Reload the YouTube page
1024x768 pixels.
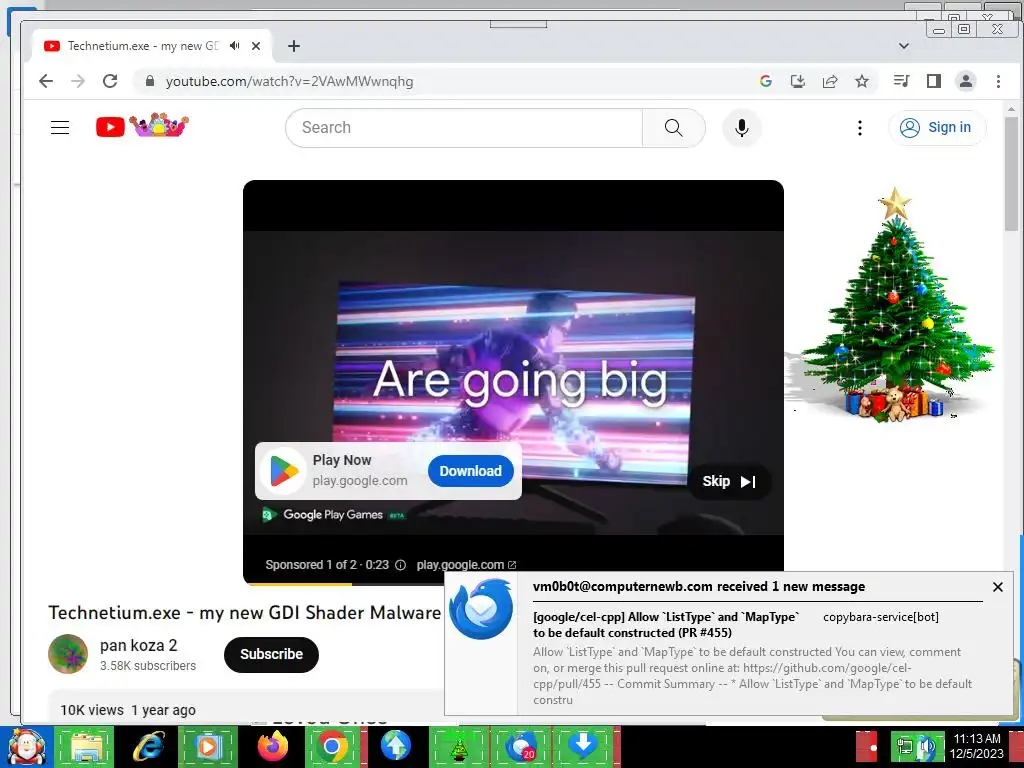(110, 81)
